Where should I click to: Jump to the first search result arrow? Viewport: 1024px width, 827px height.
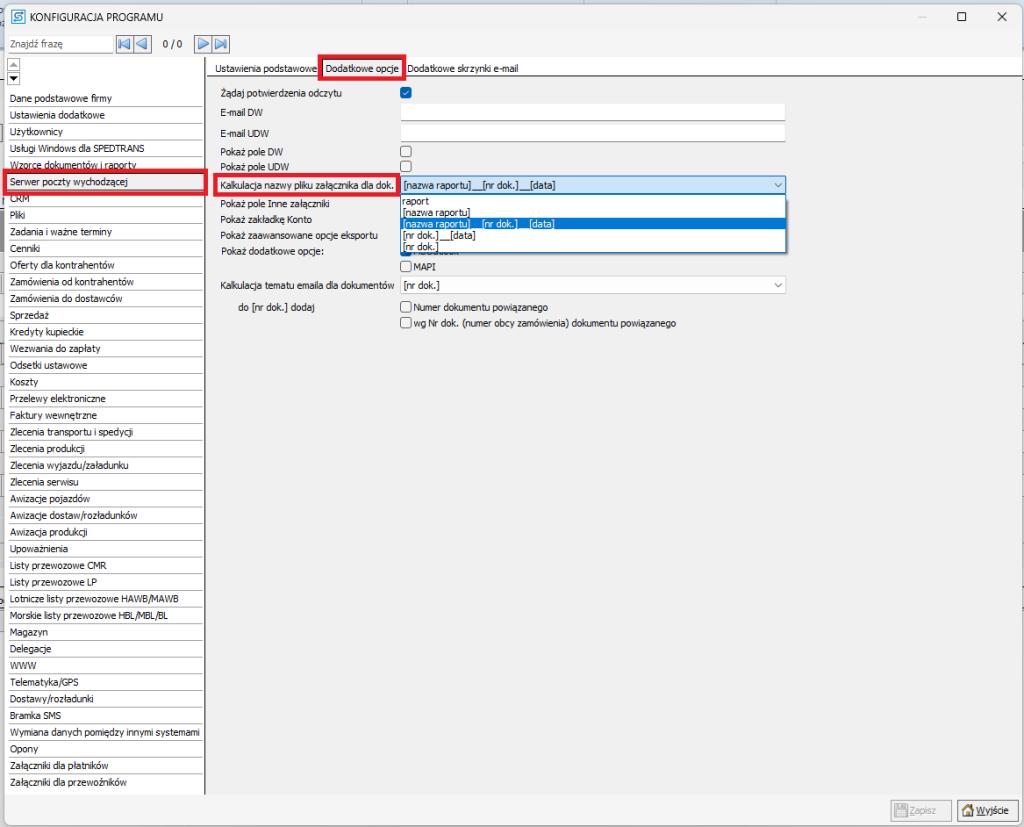pyautogui.click(x=124, y=44)
